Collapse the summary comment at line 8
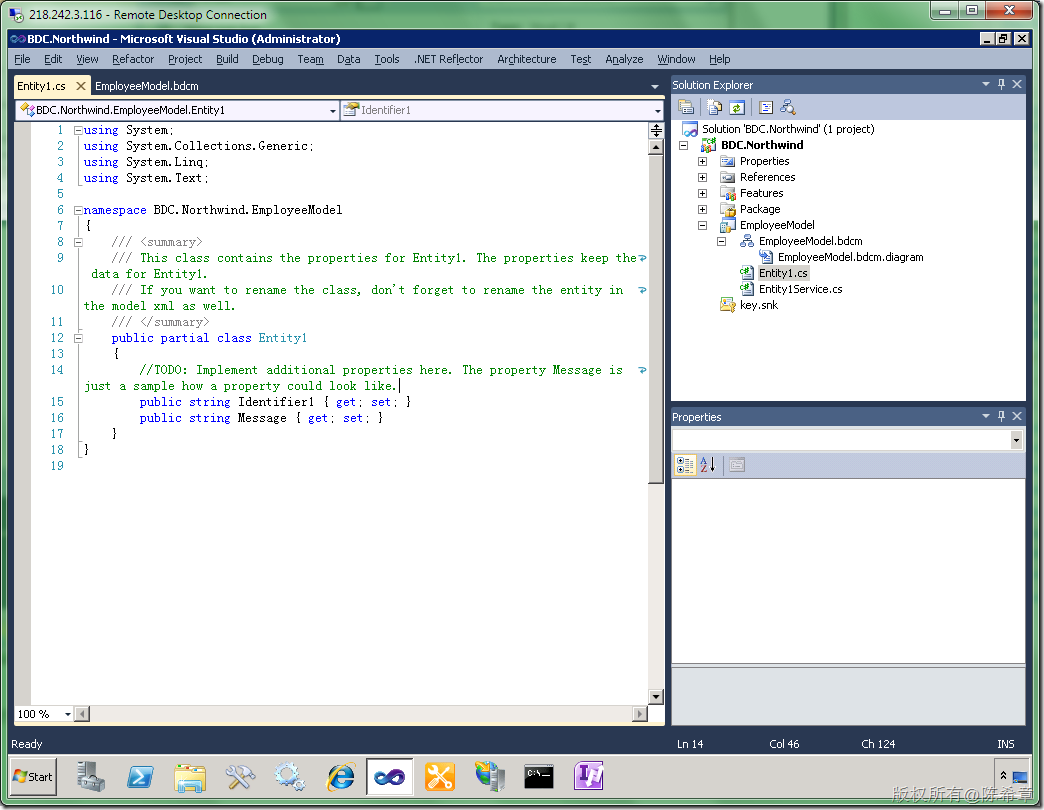Screen dimensions: 1044x810 tap(78, 242)
